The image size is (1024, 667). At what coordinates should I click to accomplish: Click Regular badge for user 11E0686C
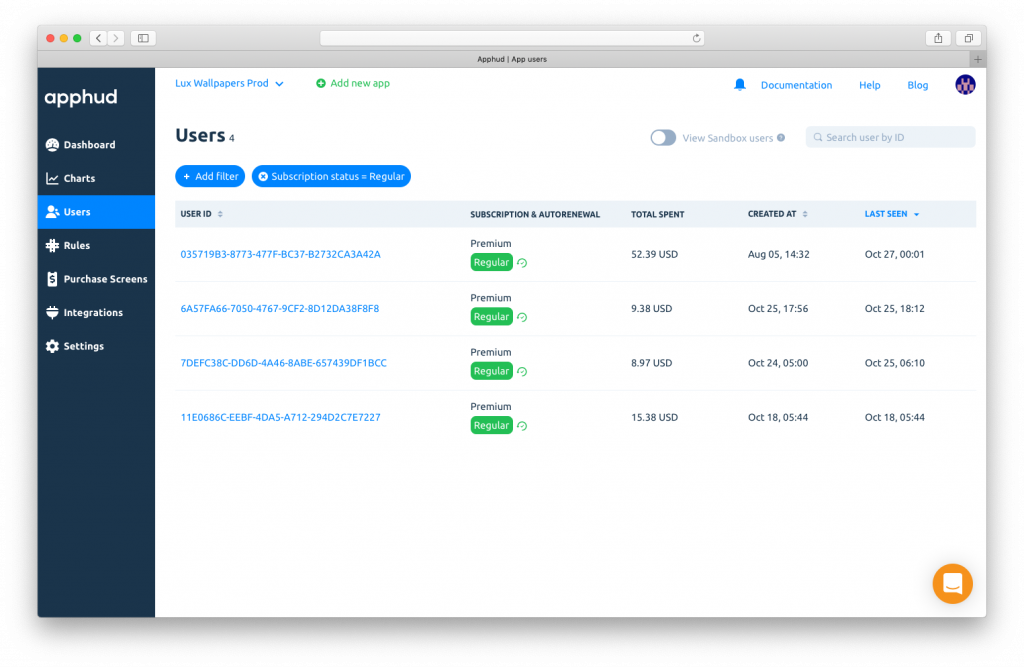pyautogui.click(x=491, y=425)
